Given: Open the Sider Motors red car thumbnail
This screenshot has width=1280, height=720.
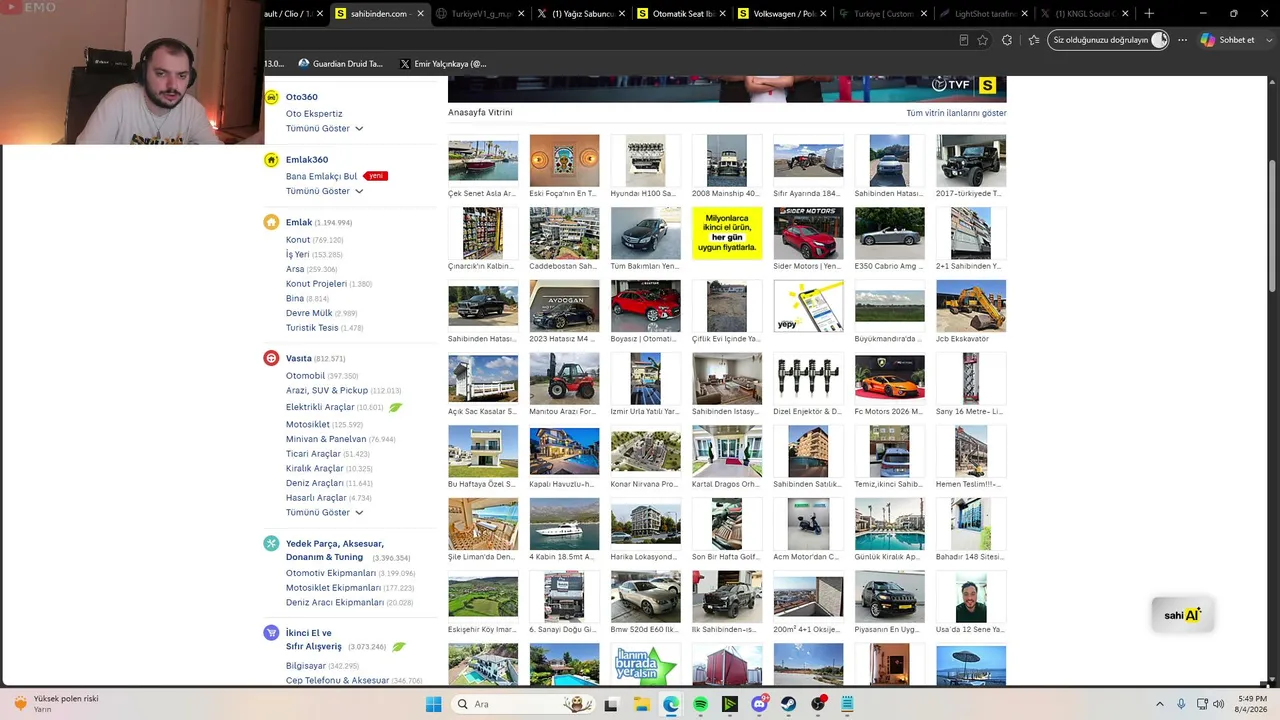Looking at the screenshot, I should 808,233.
